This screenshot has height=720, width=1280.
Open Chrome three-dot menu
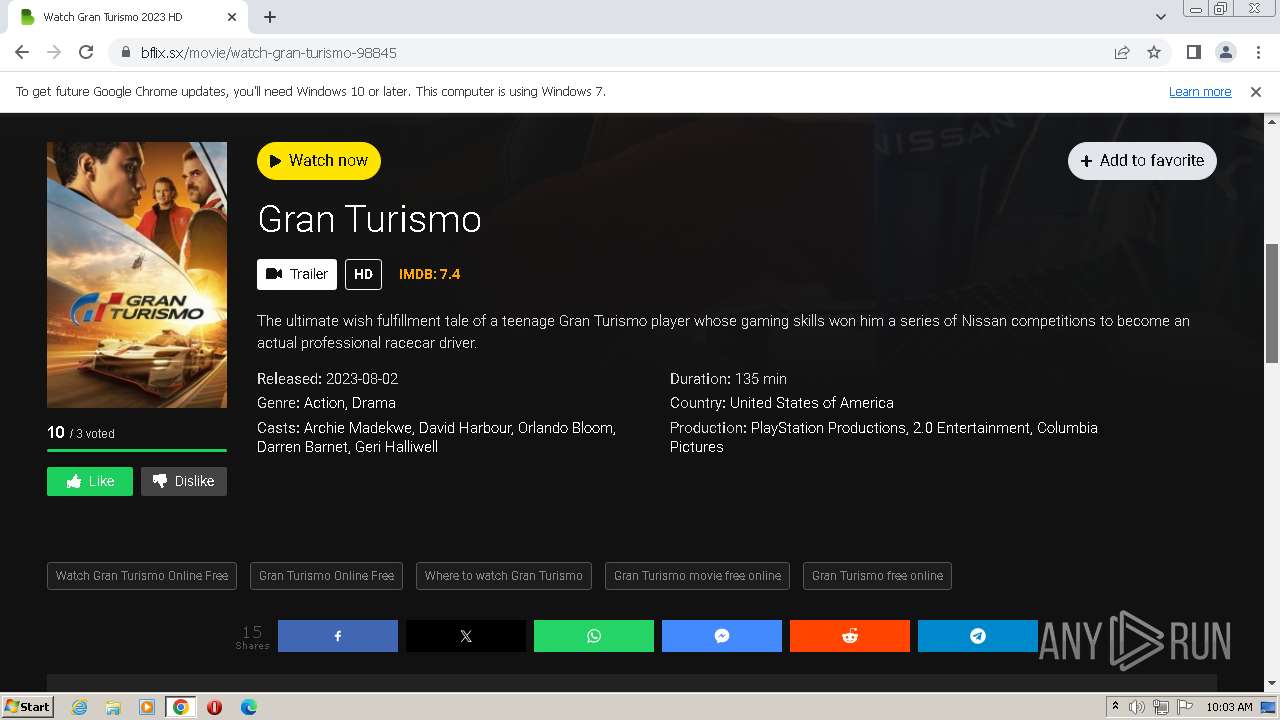point(1257,52)
